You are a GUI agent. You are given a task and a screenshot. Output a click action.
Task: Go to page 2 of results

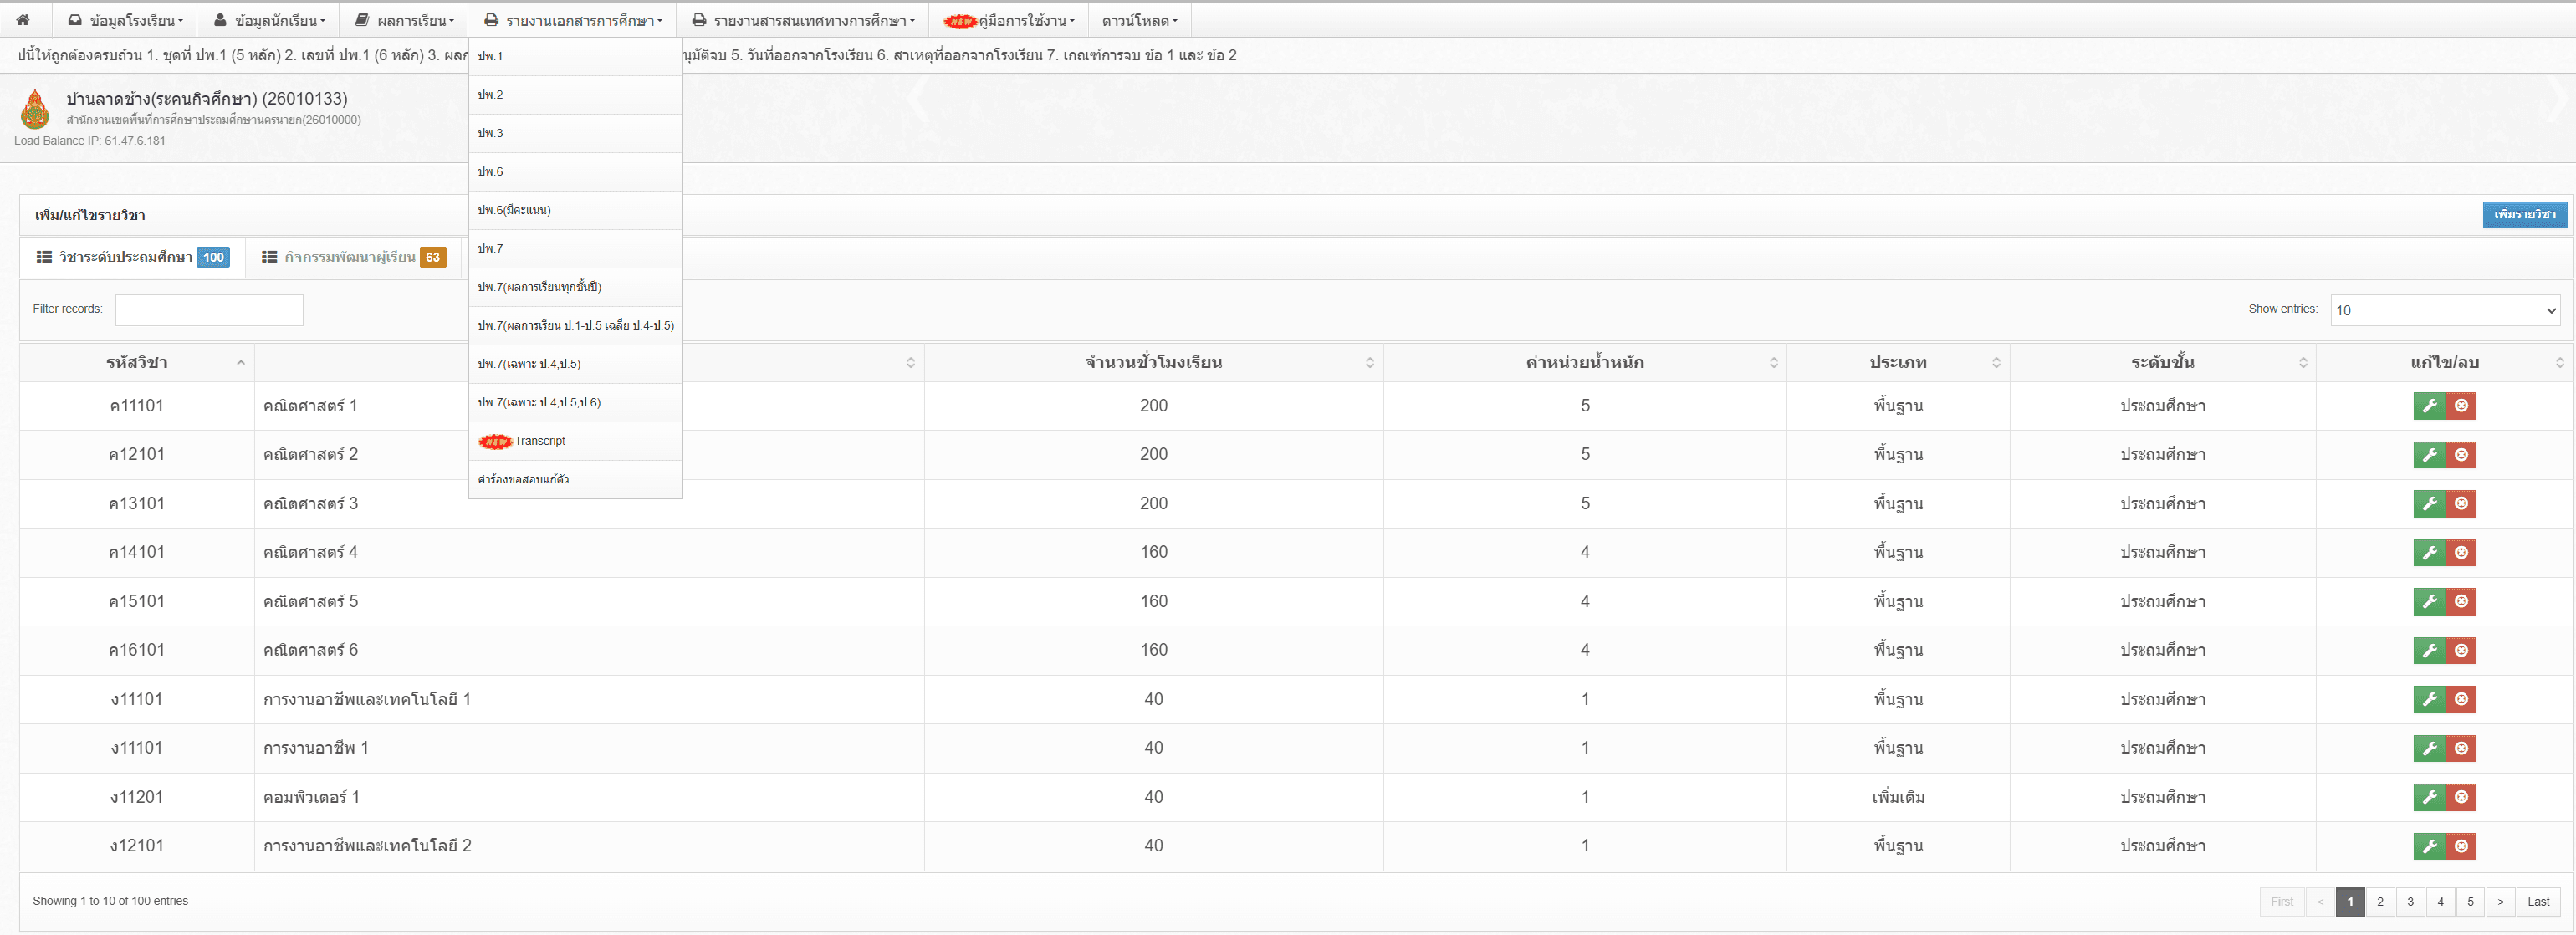click(2380, 902)
